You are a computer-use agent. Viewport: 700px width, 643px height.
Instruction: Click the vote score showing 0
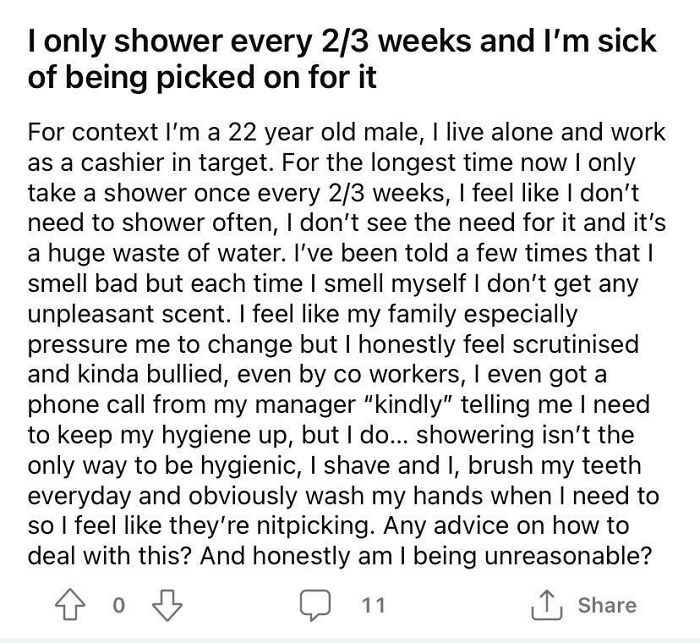coord(119,605)
